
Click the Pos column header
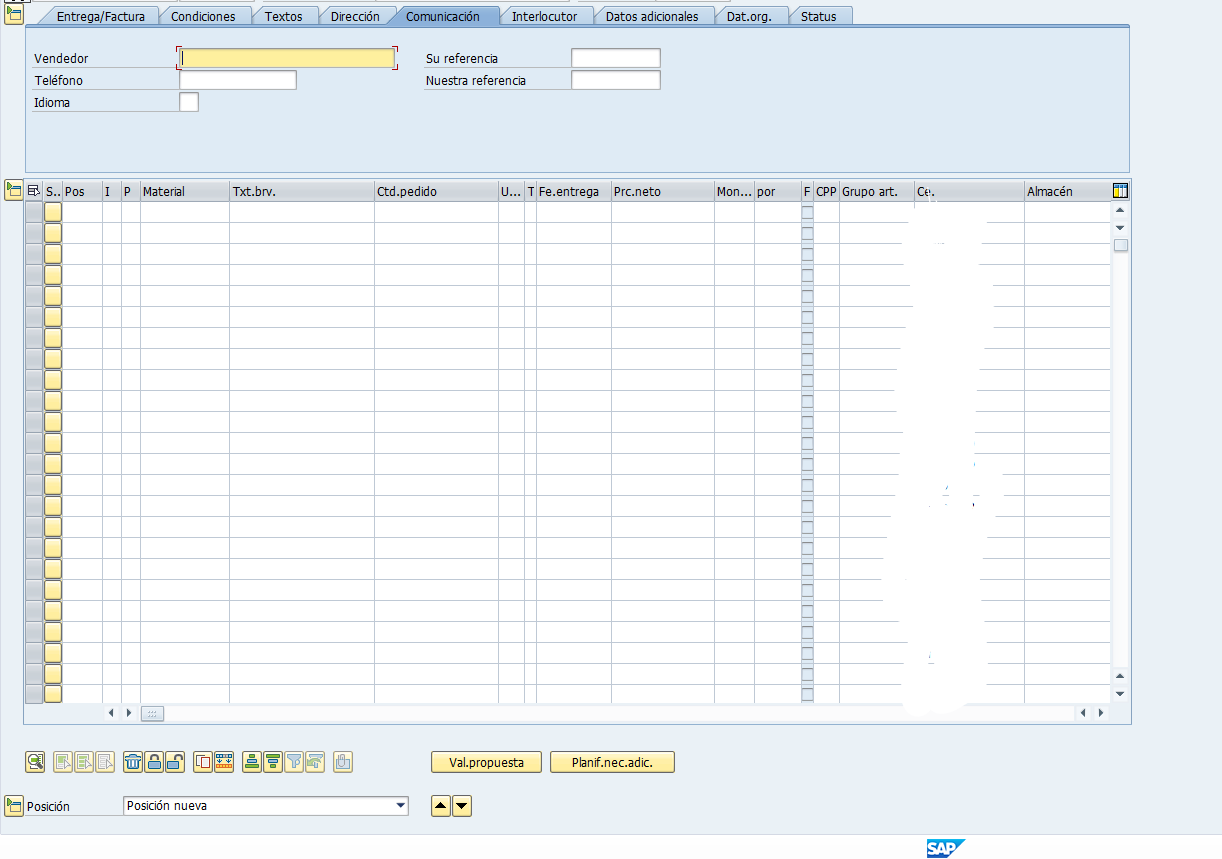tap(82, 191)
